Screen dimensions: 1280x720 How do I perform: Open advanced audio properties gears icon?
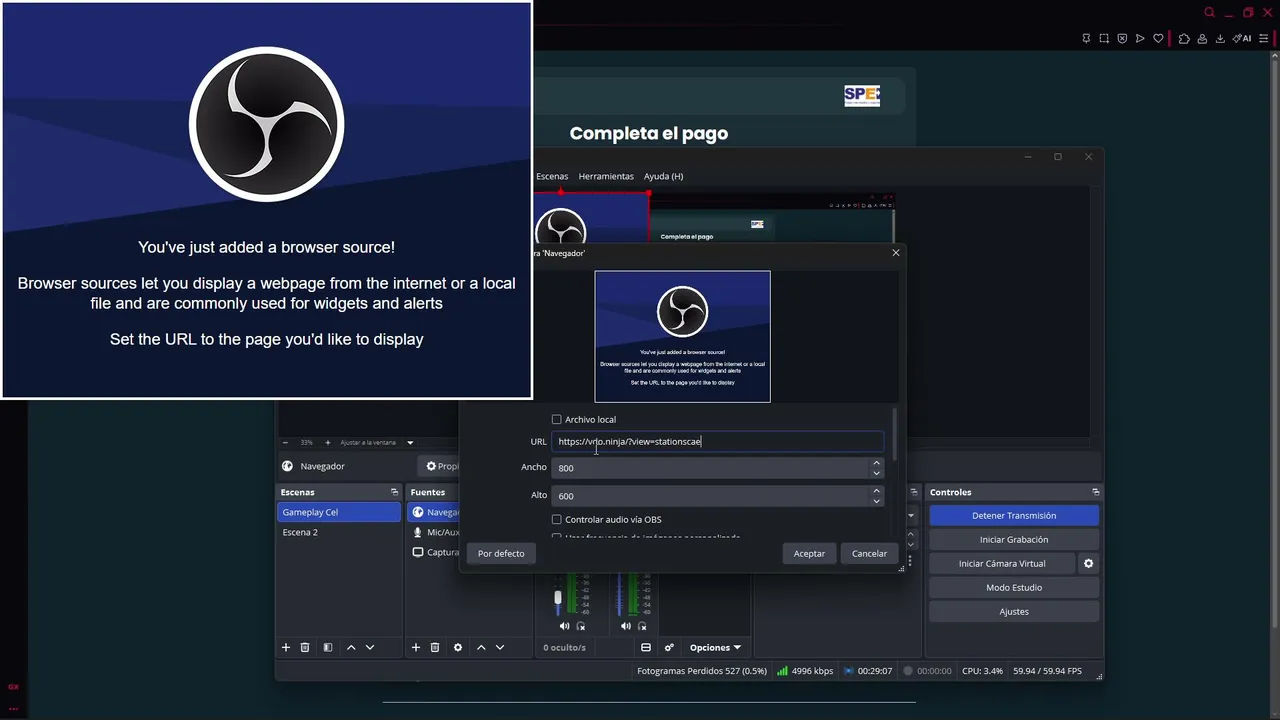(669, 648)
